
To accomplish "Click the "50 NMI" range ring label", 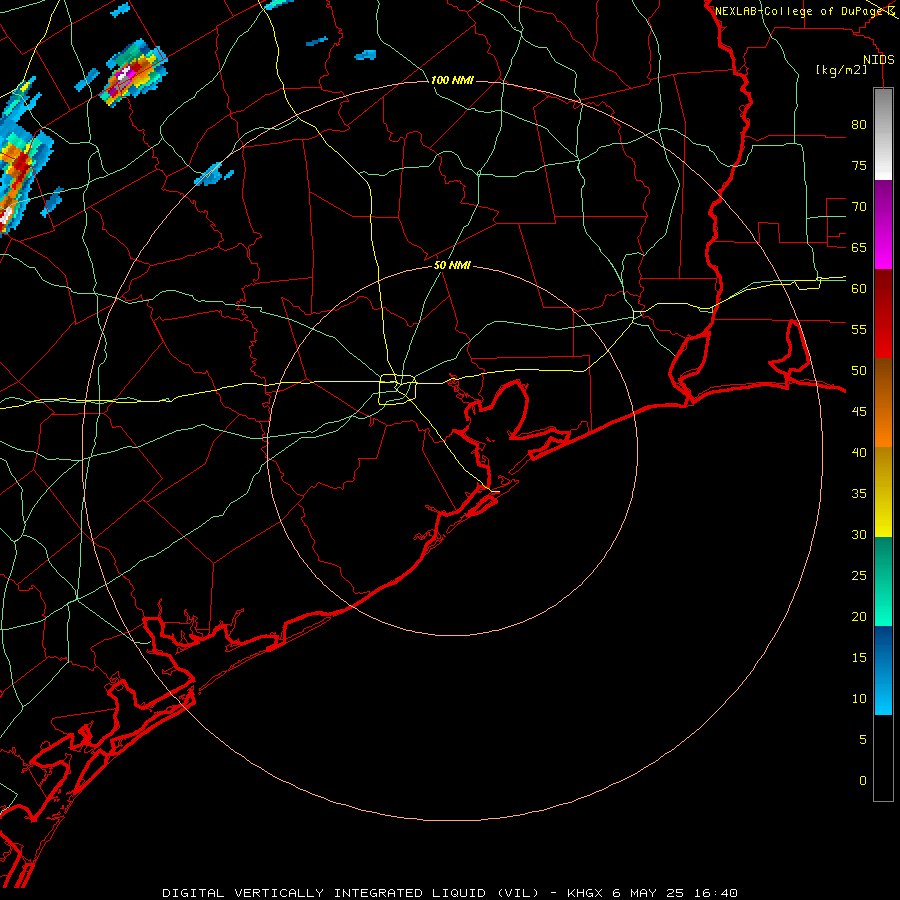I will click(x=452, y=265).
